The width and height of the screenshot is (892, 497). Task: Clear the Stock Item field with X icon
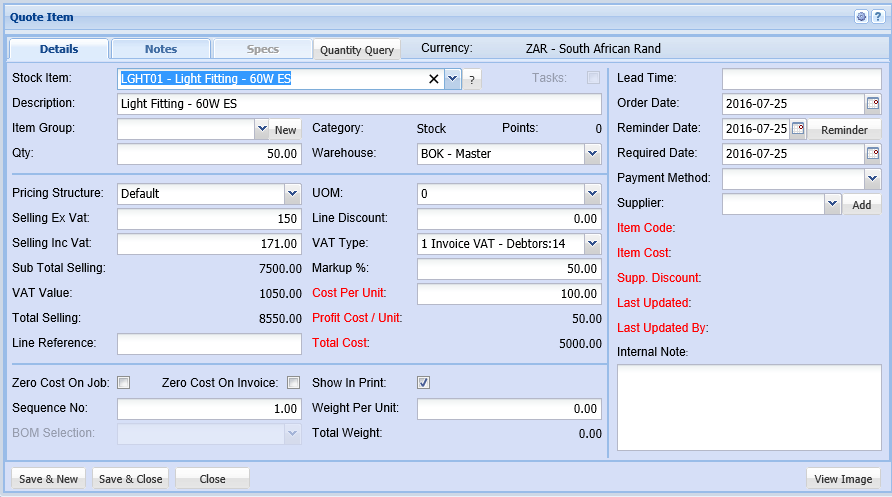434,79
